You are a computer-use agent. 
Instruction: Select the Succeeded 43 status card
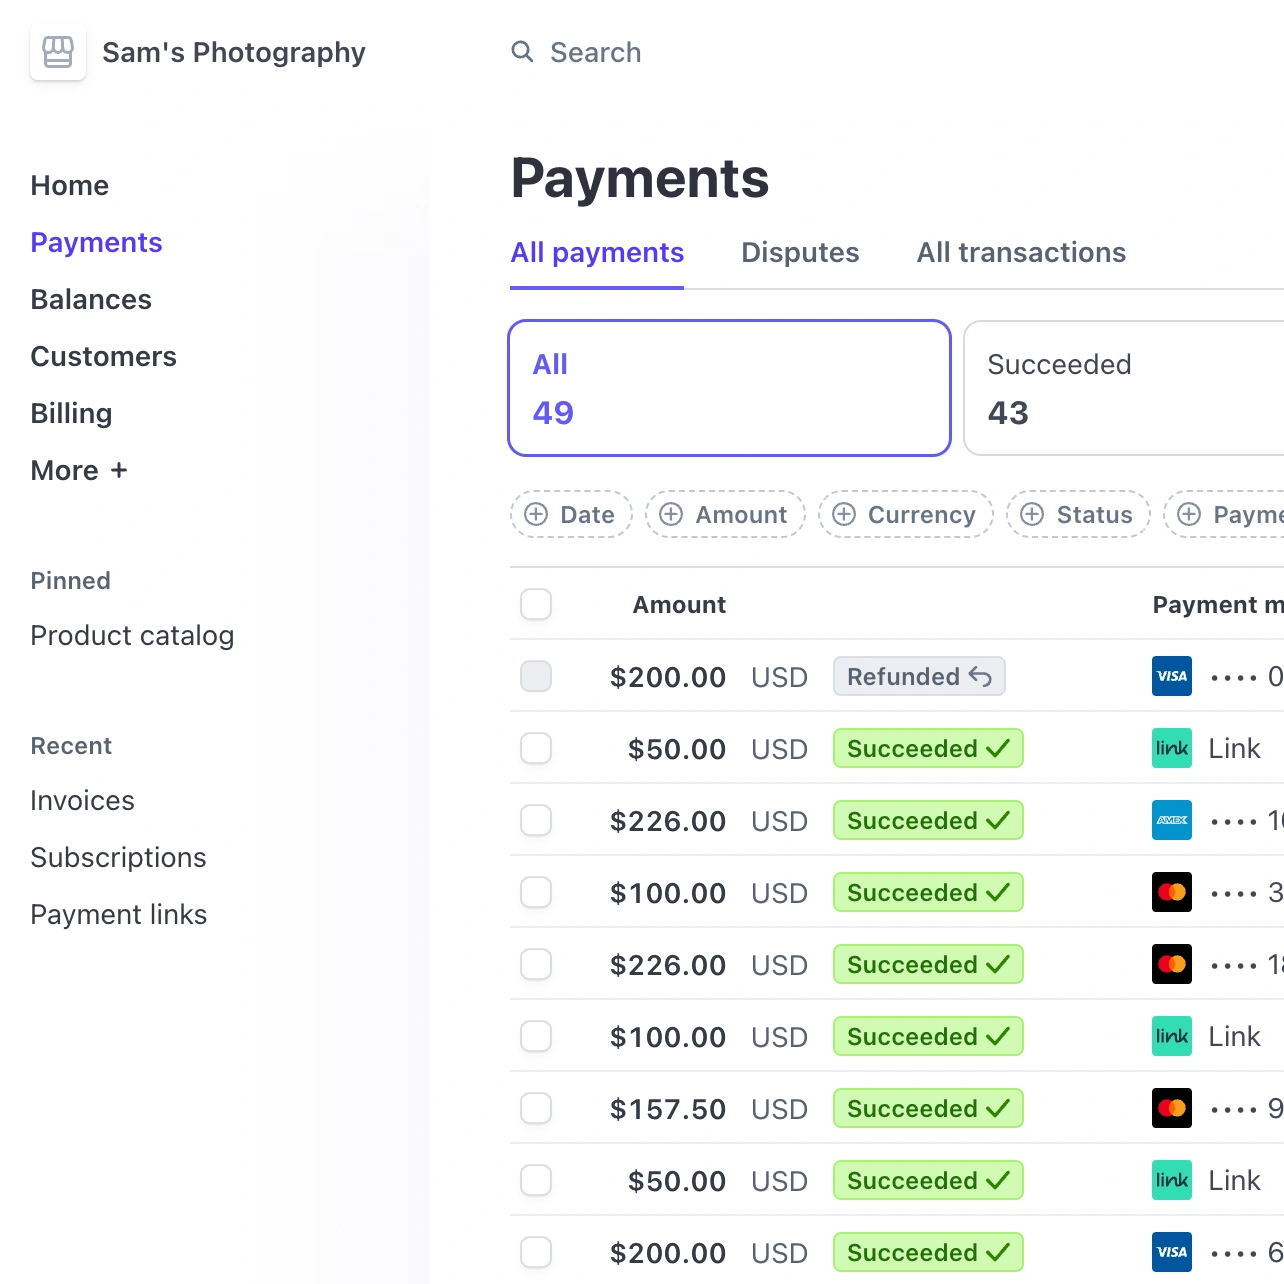pos(1124,388)
